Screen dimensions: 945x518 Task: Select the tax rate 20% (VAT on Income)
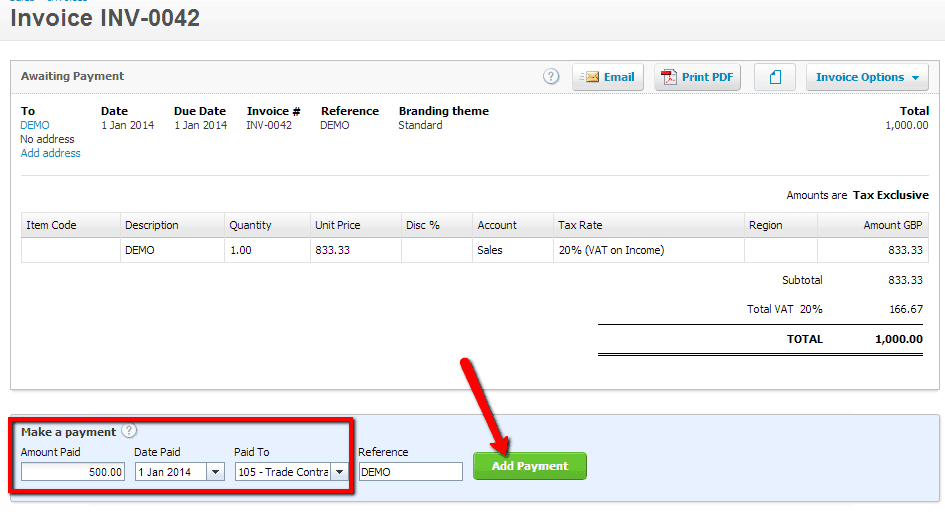tap(611, 250)
